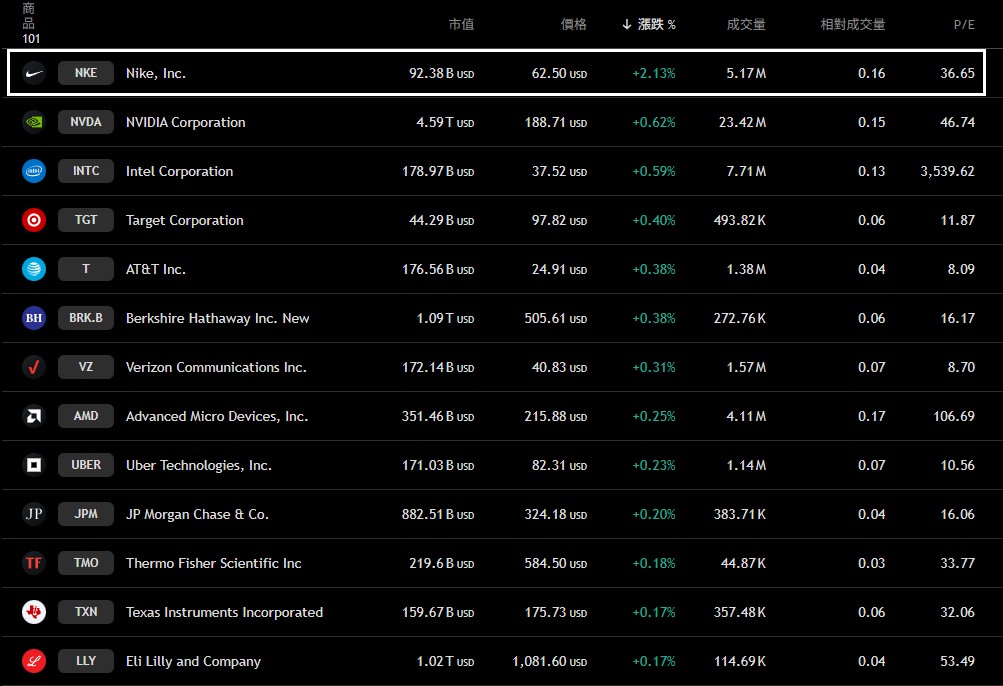Image resolution: width=1003 pixels, height=686 pixels.
Task: Open JP Morgan Chase & Co. link
Action: pos(197,514)
